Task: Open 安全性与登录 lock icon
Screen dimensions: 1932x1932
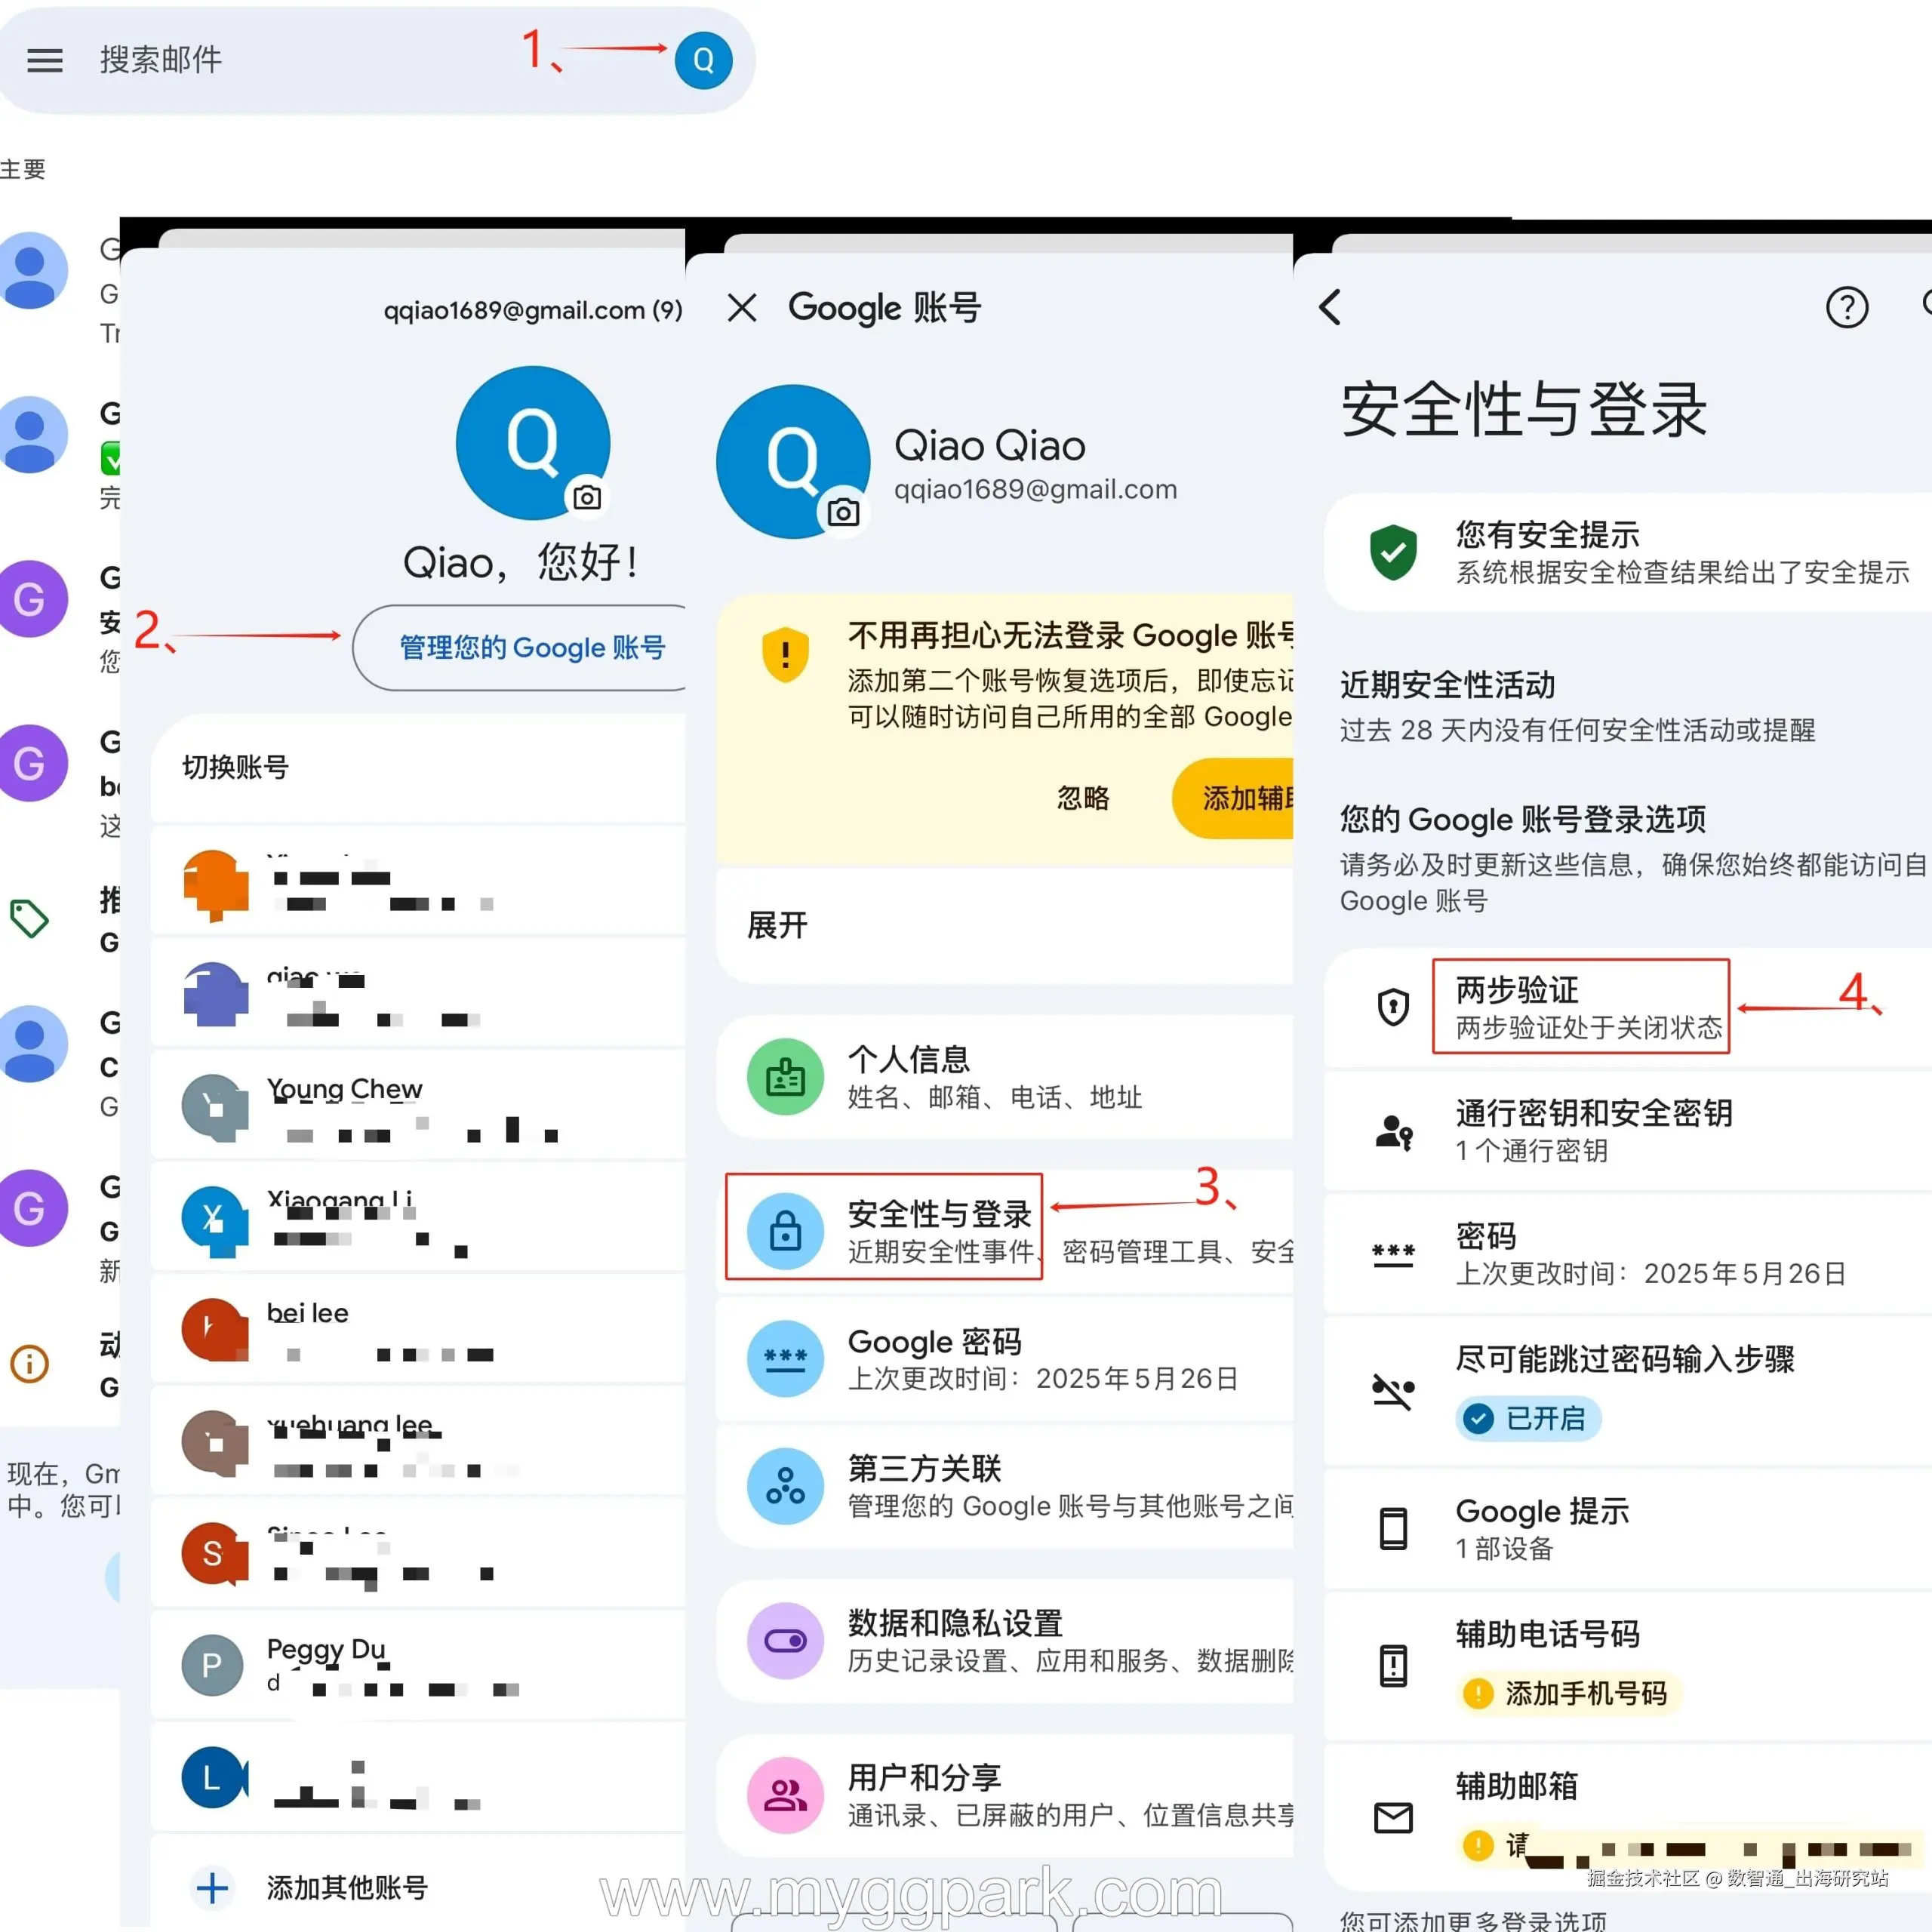Action: tap(785, 1231)
